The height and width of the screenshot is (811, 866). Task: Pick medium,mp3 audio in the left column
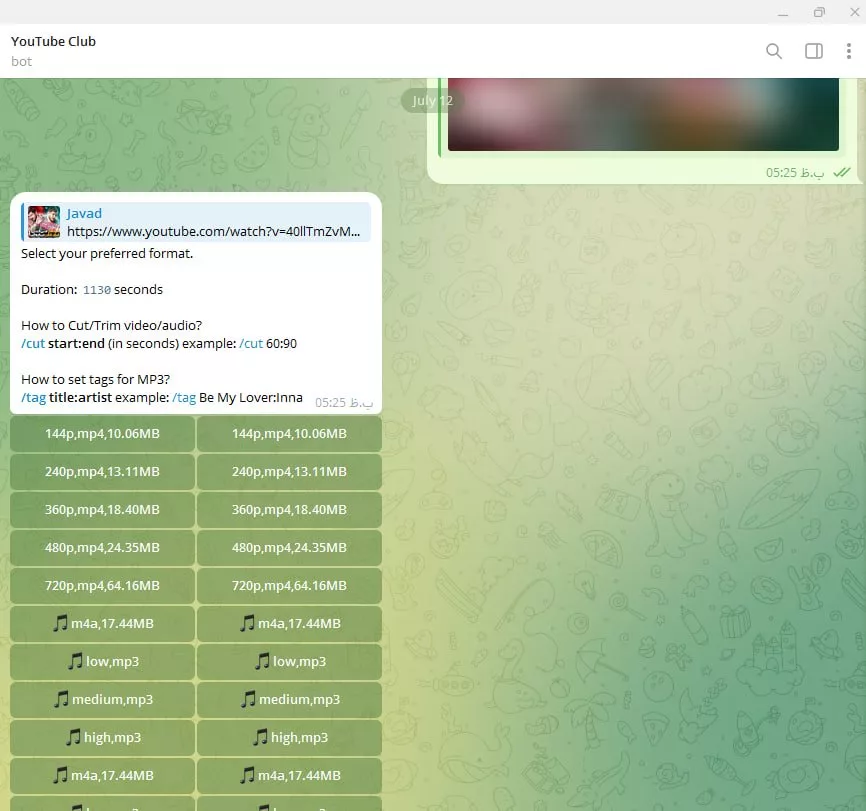click(x=102, y=700)
